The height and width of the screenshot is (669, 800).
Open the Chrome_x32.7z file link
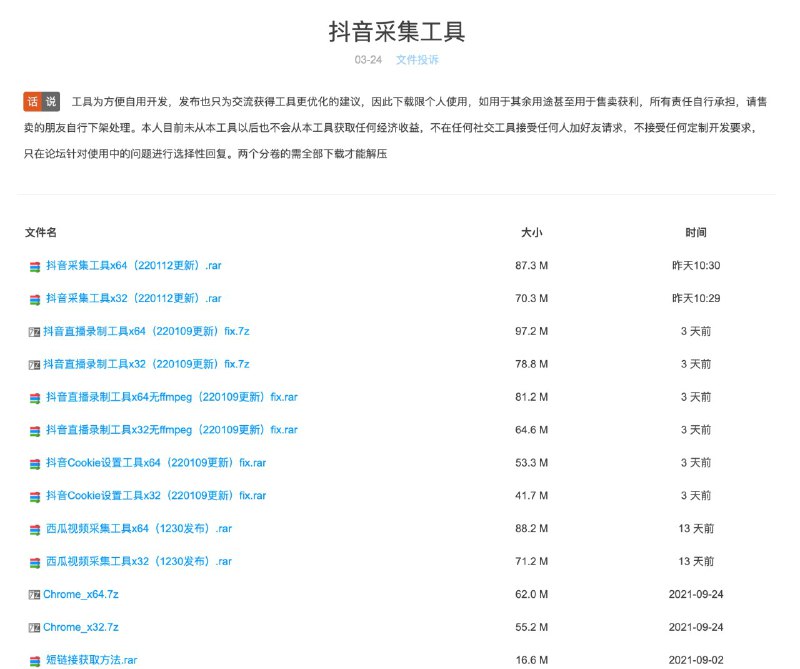(81, 627)
